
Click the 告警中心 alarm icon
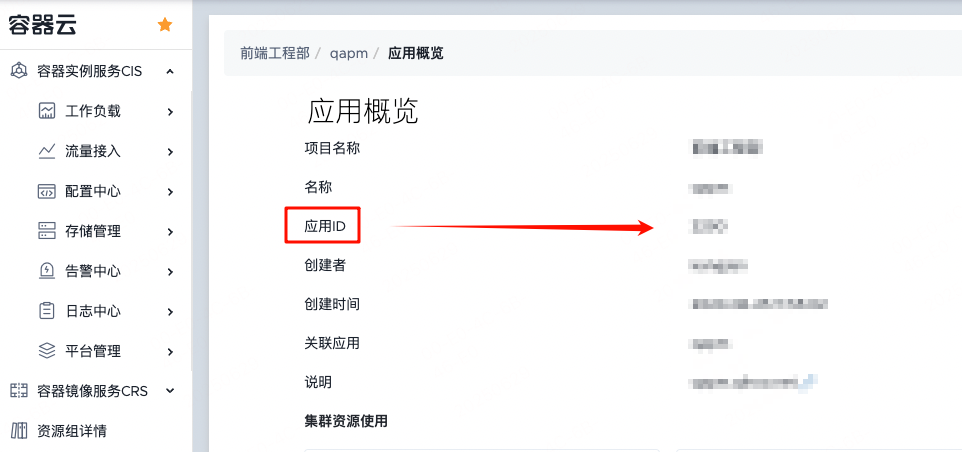coord(47,271)
